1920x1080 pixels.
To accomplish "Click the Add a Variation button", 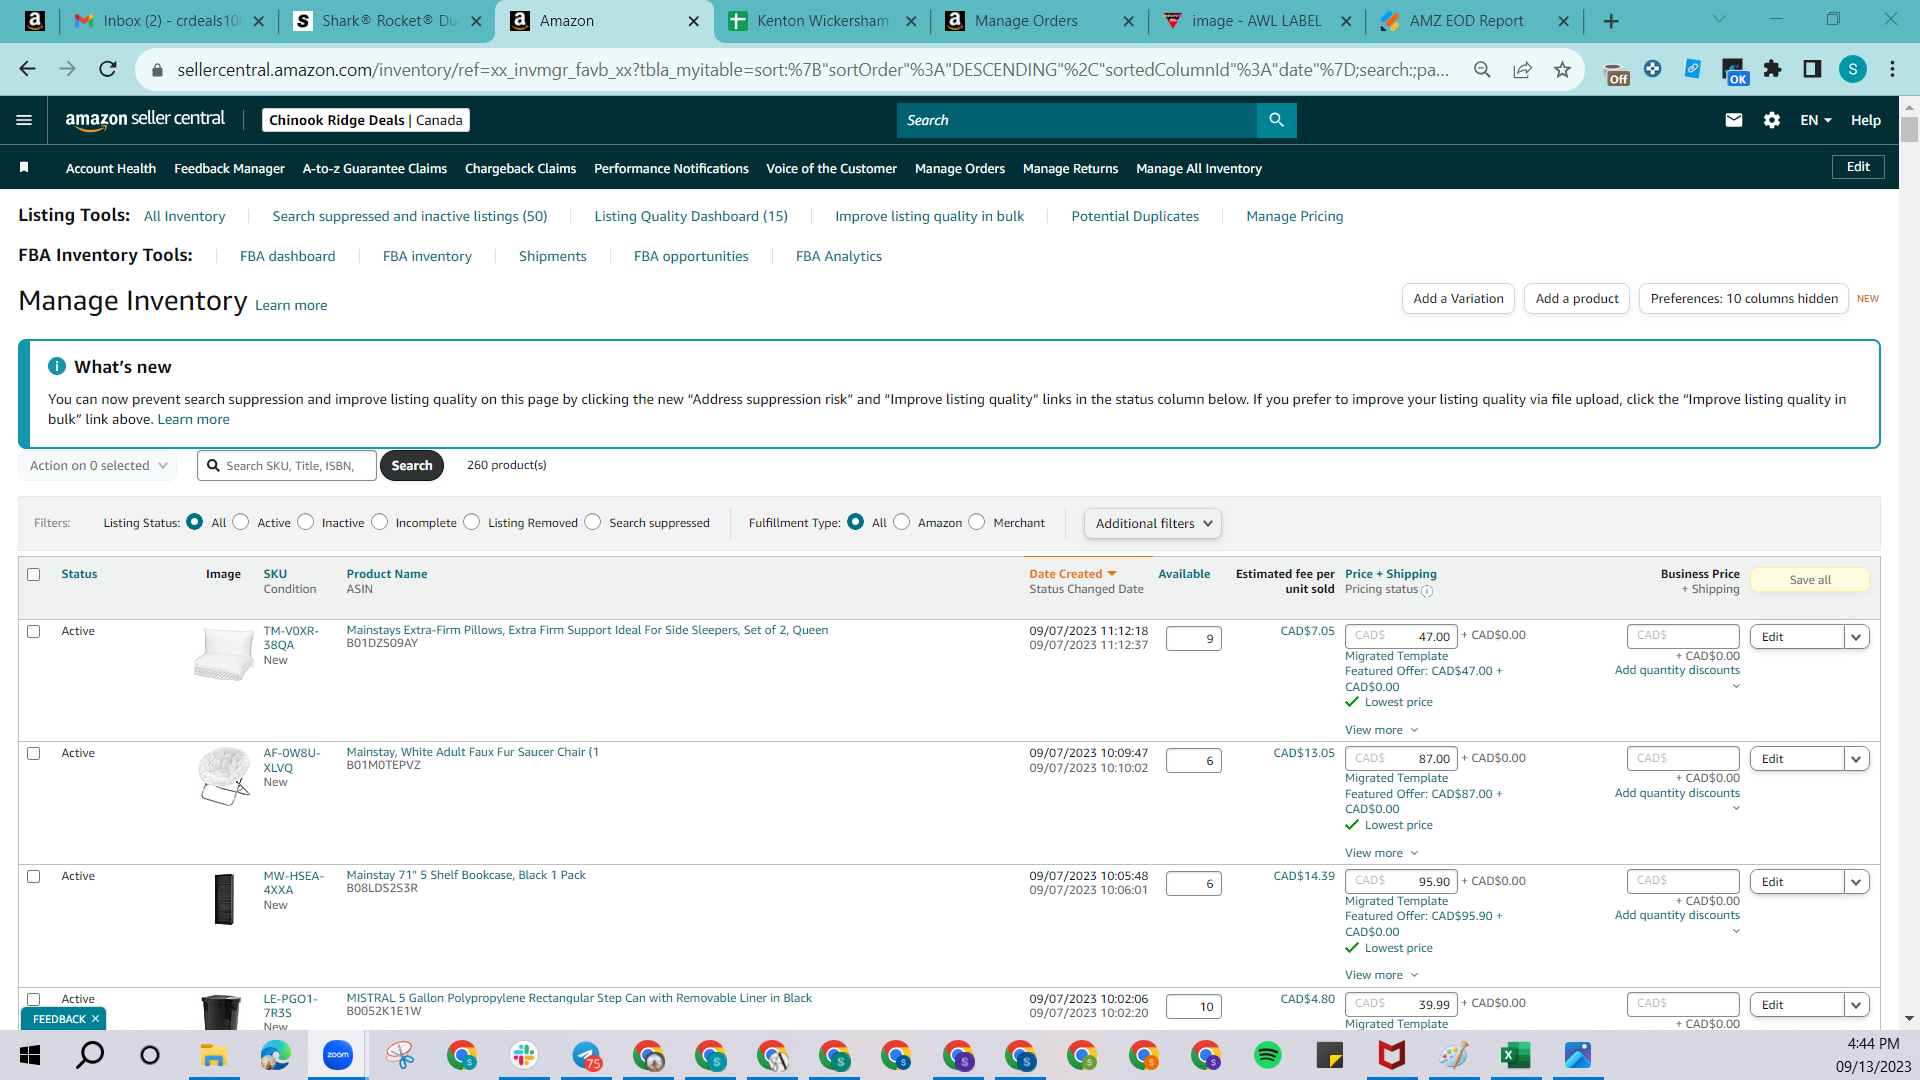I will pos(1458,298).
